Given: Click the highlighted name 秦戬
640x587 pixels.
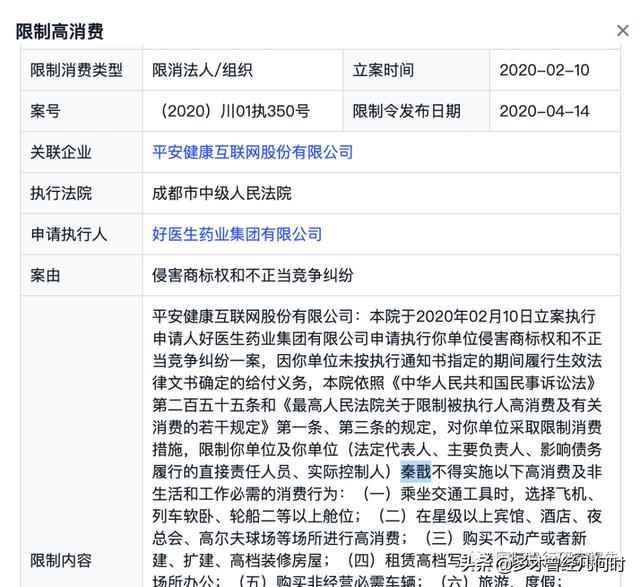Looking at the screenshot, I should pos(416,471).
